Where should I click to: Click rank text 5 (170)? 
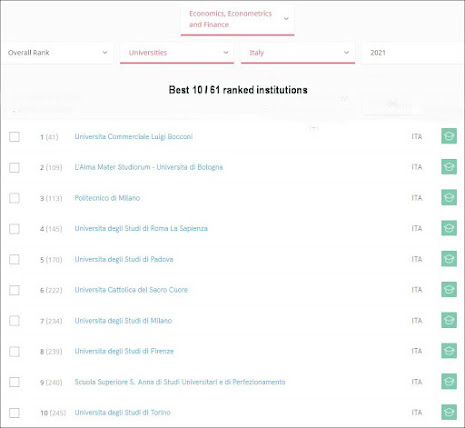(x=51, y=260)
